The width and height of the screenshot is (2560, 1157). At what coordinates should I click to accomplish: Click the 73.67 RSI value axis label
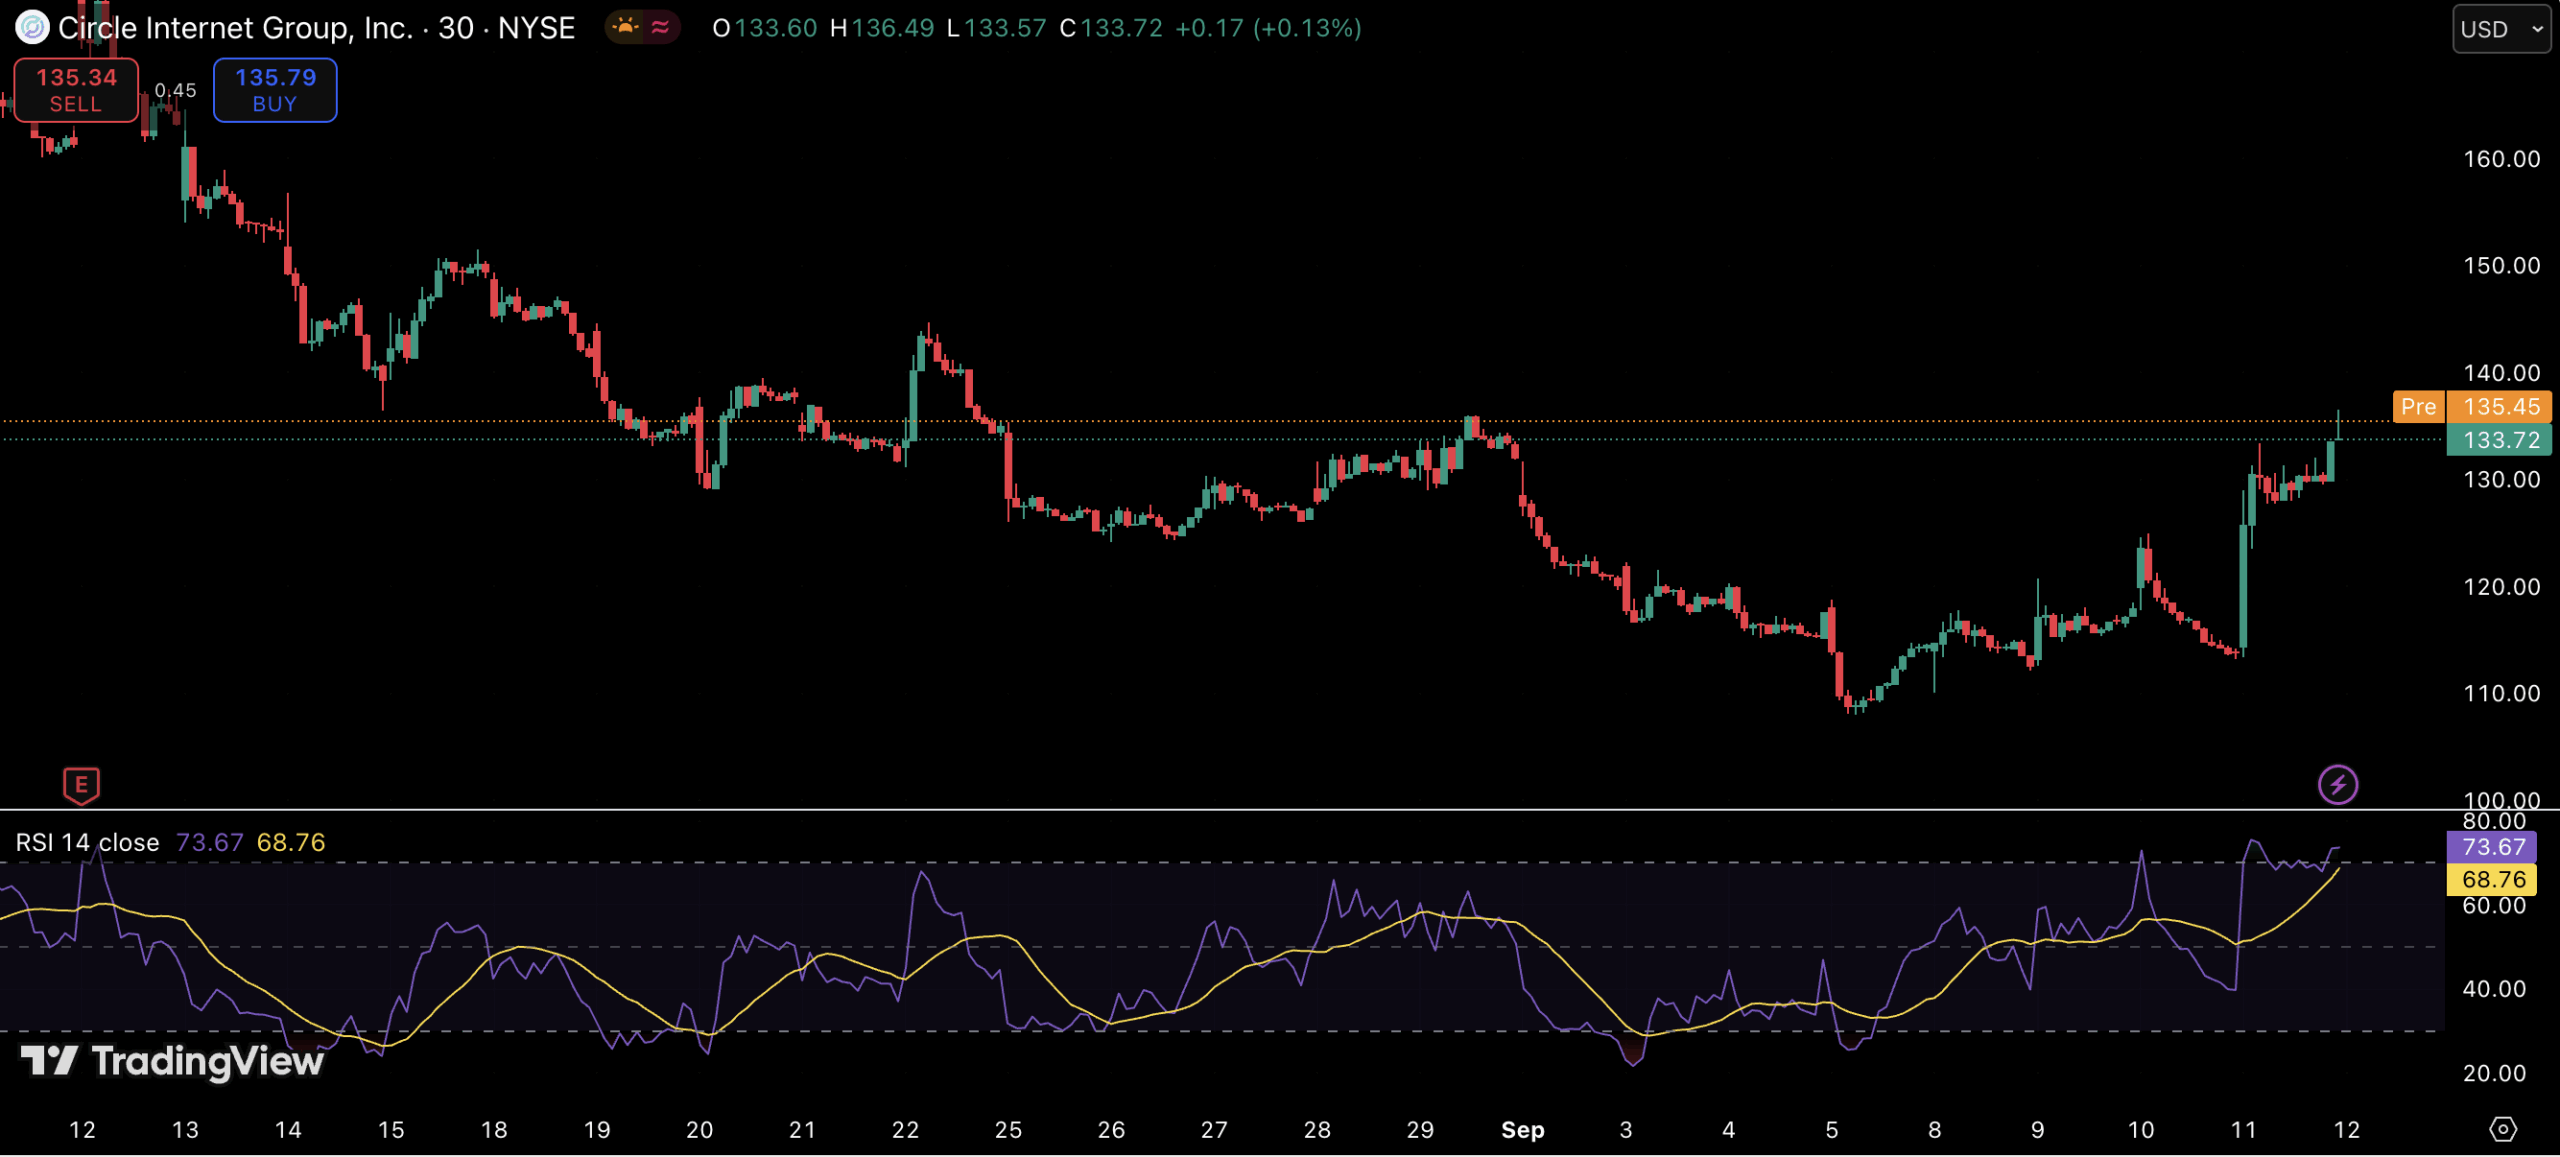[2491, 848]
